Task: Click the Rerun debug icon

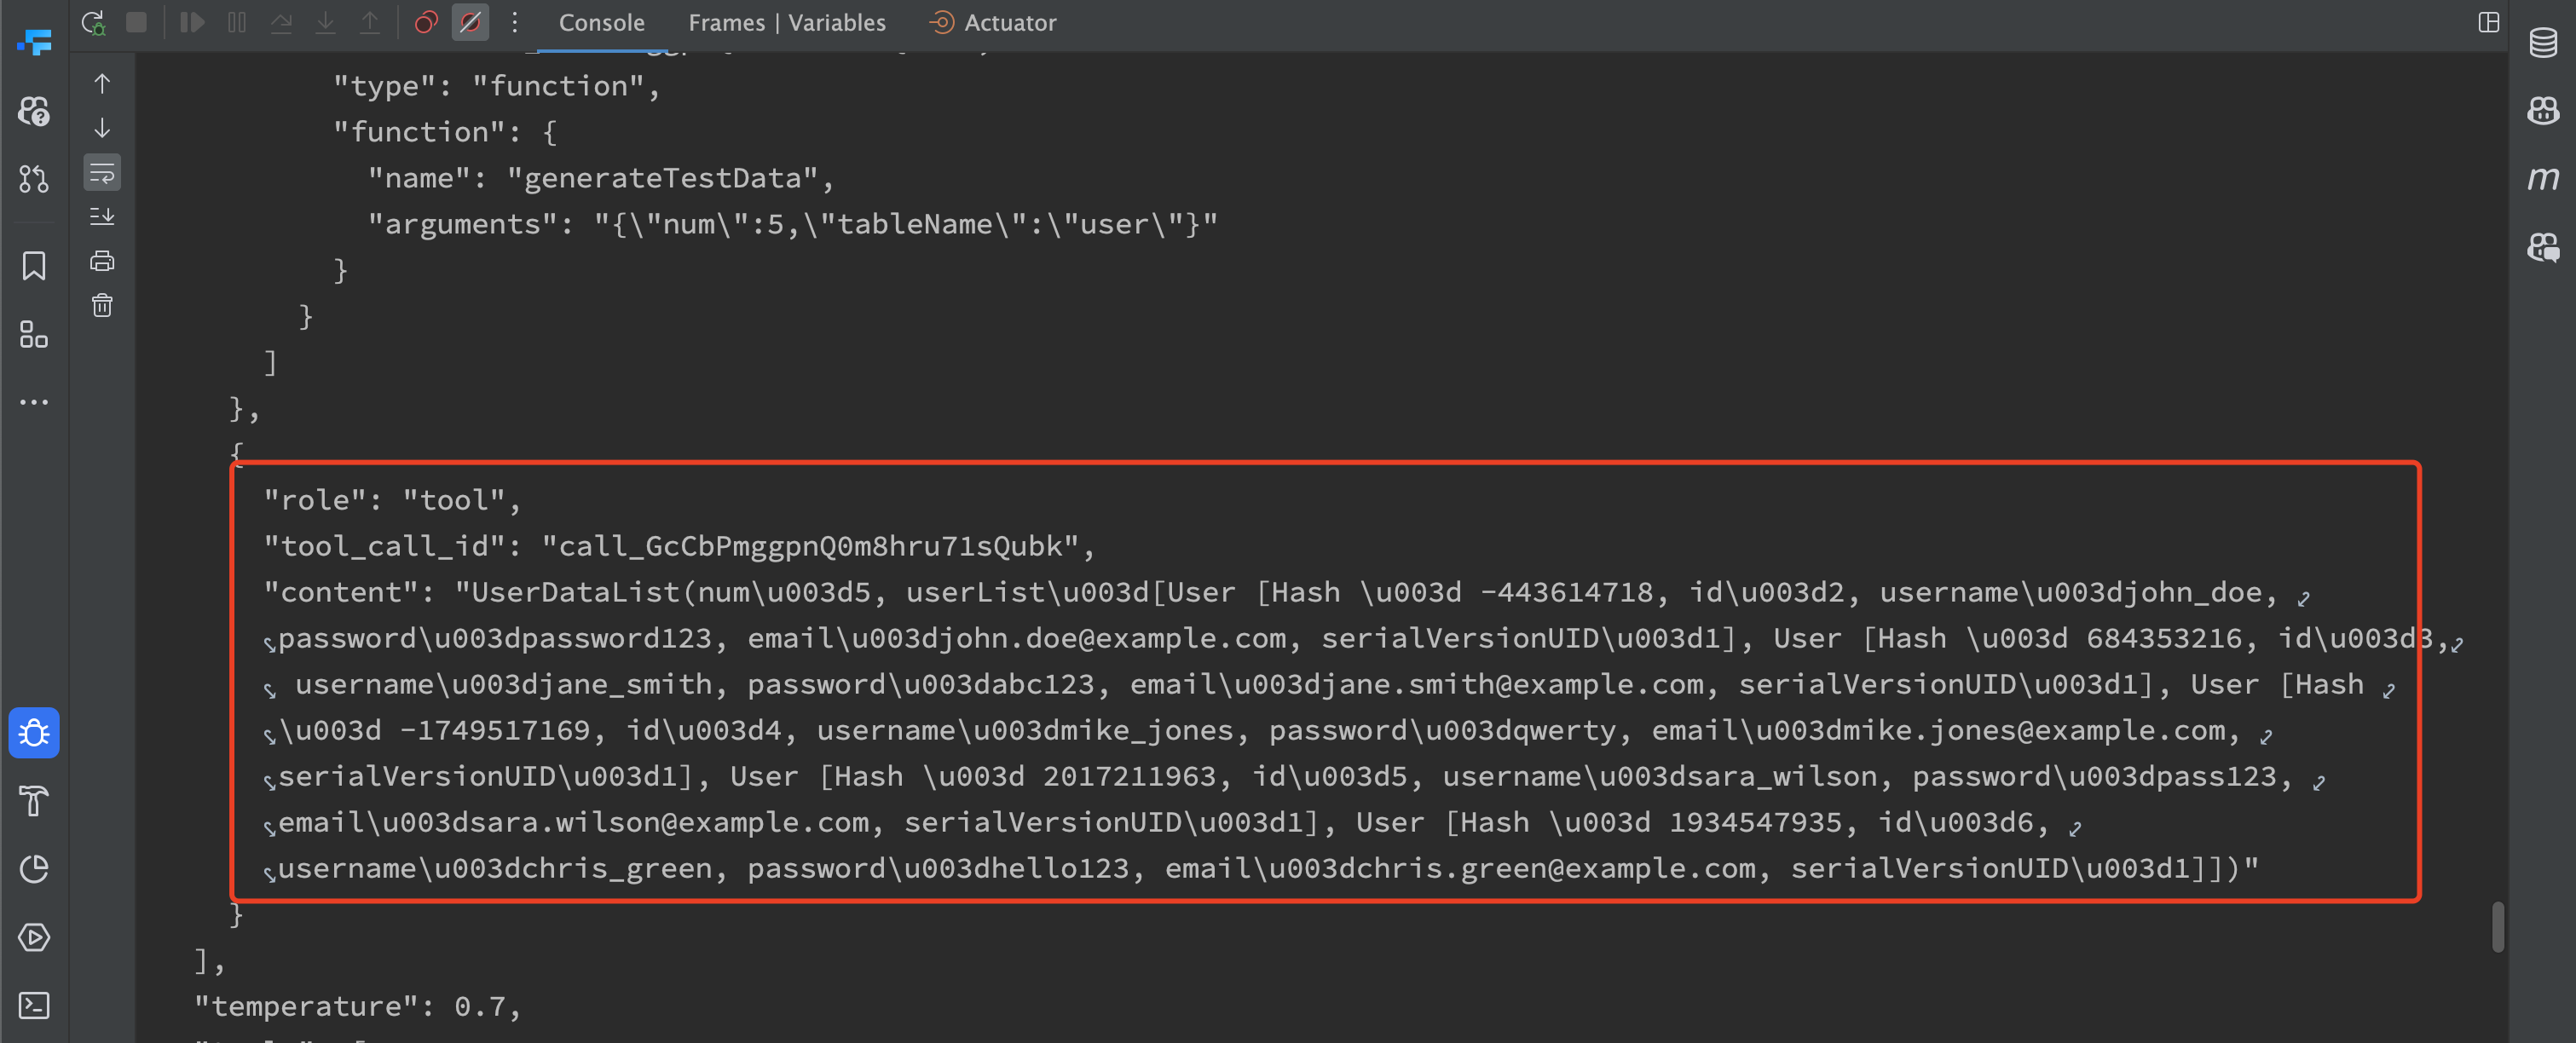Action: pos(93,22)
